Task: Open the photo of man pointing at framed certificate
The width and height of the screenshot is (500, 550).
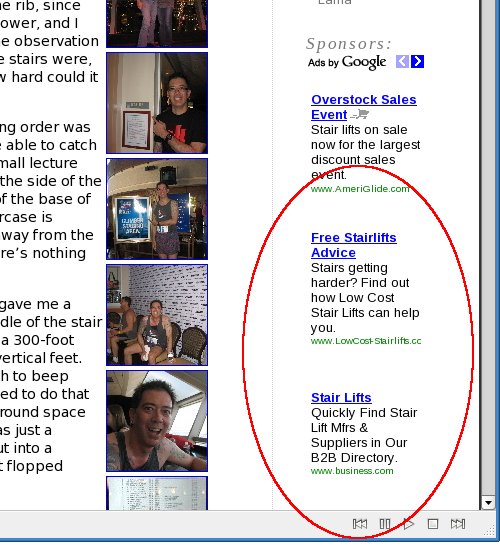Action: pyautogui.click(x=157, y=103)
